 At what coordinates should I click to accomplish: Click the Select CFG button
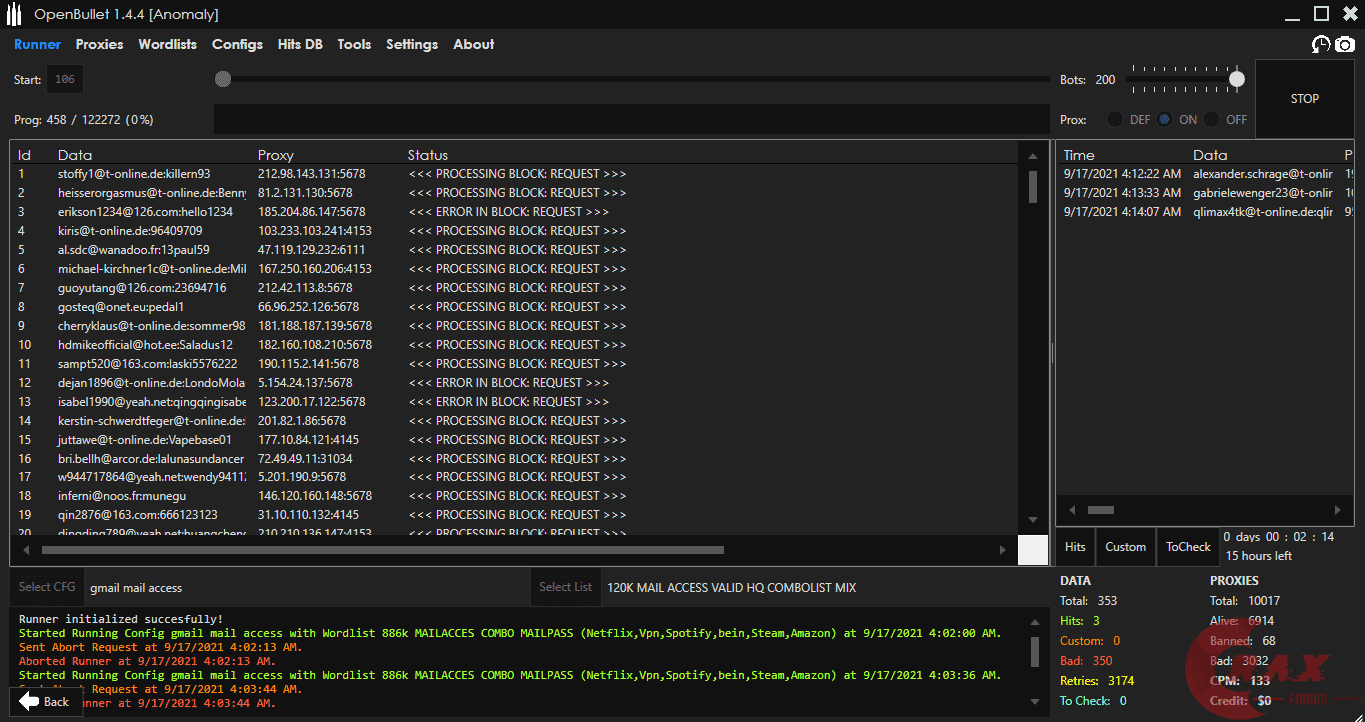pyautogui.click(x=47, y=587)
